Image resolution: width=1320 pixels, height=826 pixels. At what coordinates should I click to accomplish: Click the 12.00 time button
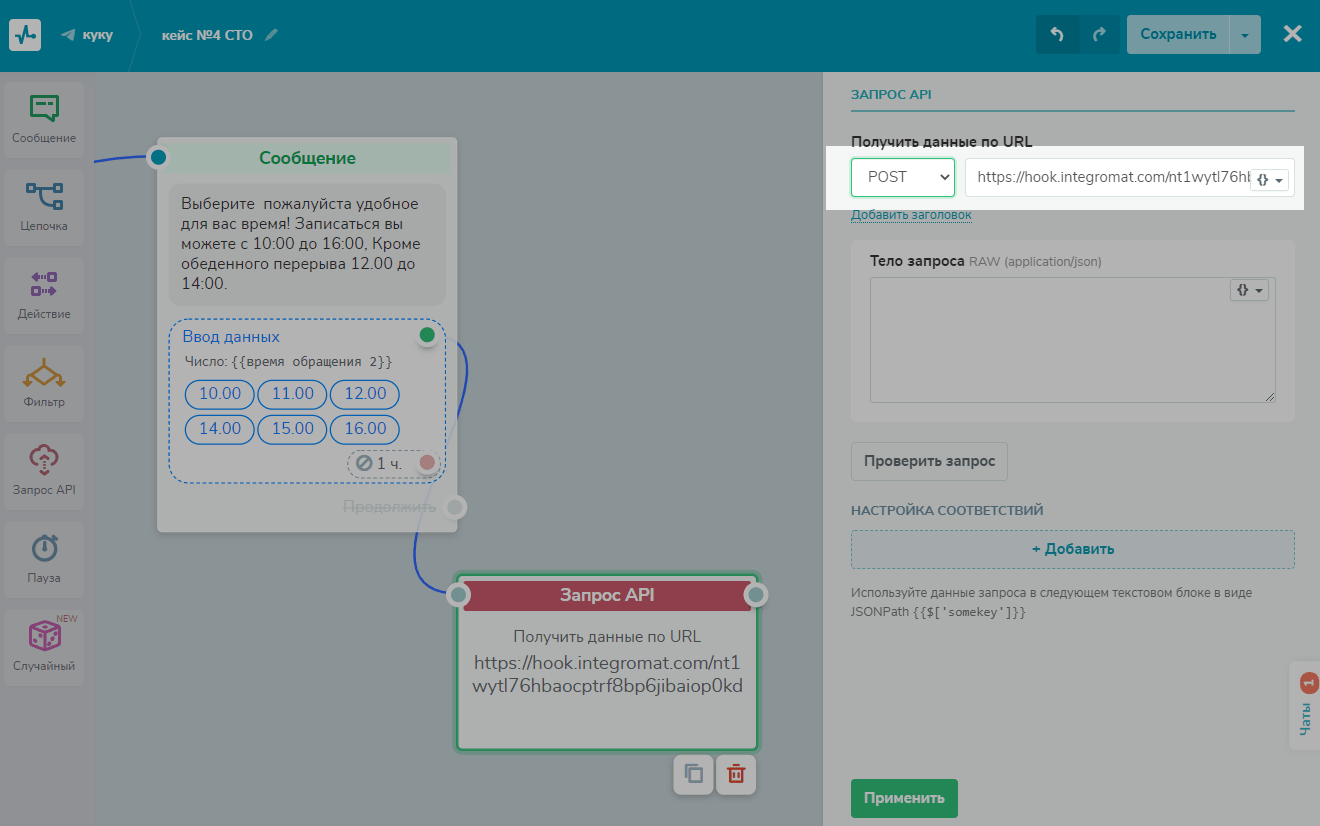365,394
